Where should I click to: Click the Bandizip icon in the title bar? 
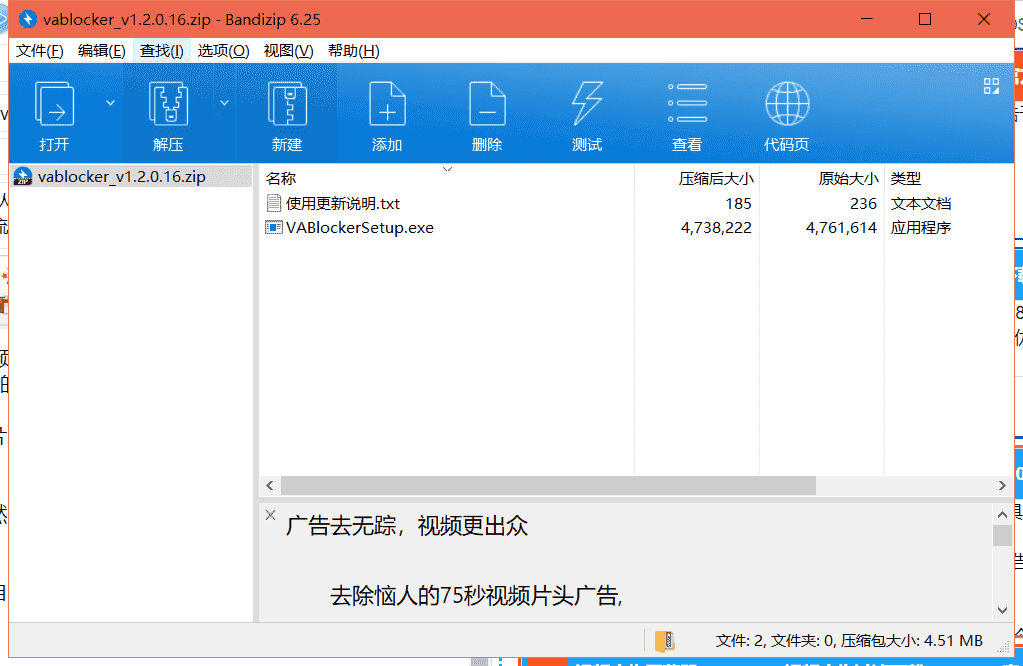[28, 20]
